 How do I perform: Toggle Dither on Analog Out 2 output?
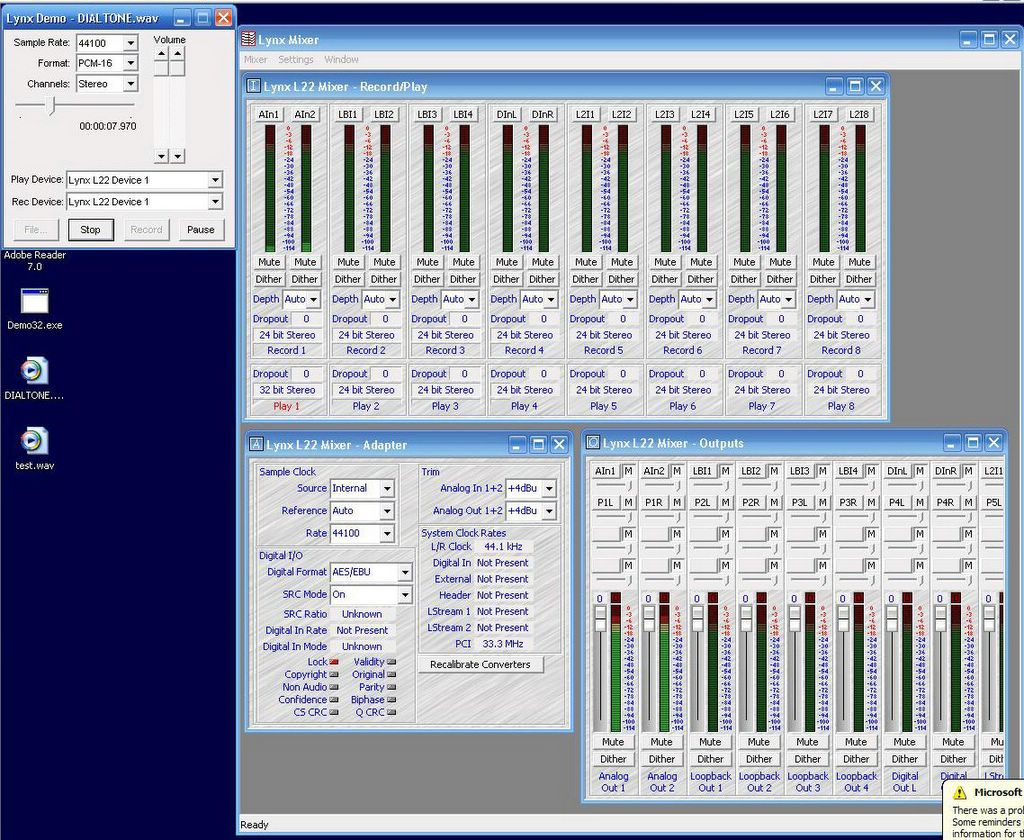(662, 759)
